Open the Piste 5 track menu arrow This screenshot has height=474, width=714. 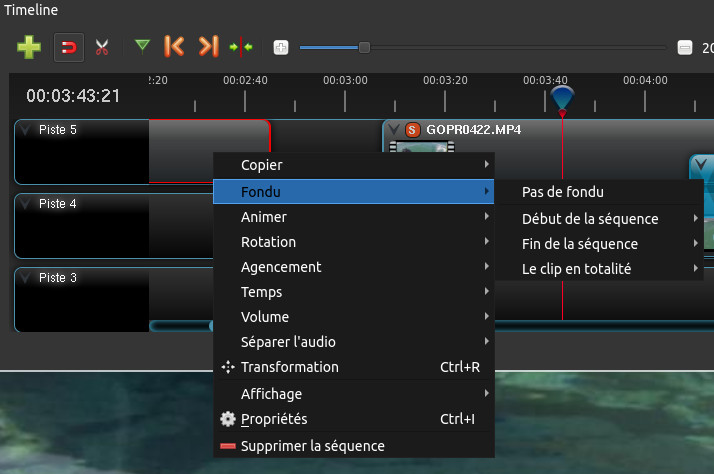coord(25,129)
